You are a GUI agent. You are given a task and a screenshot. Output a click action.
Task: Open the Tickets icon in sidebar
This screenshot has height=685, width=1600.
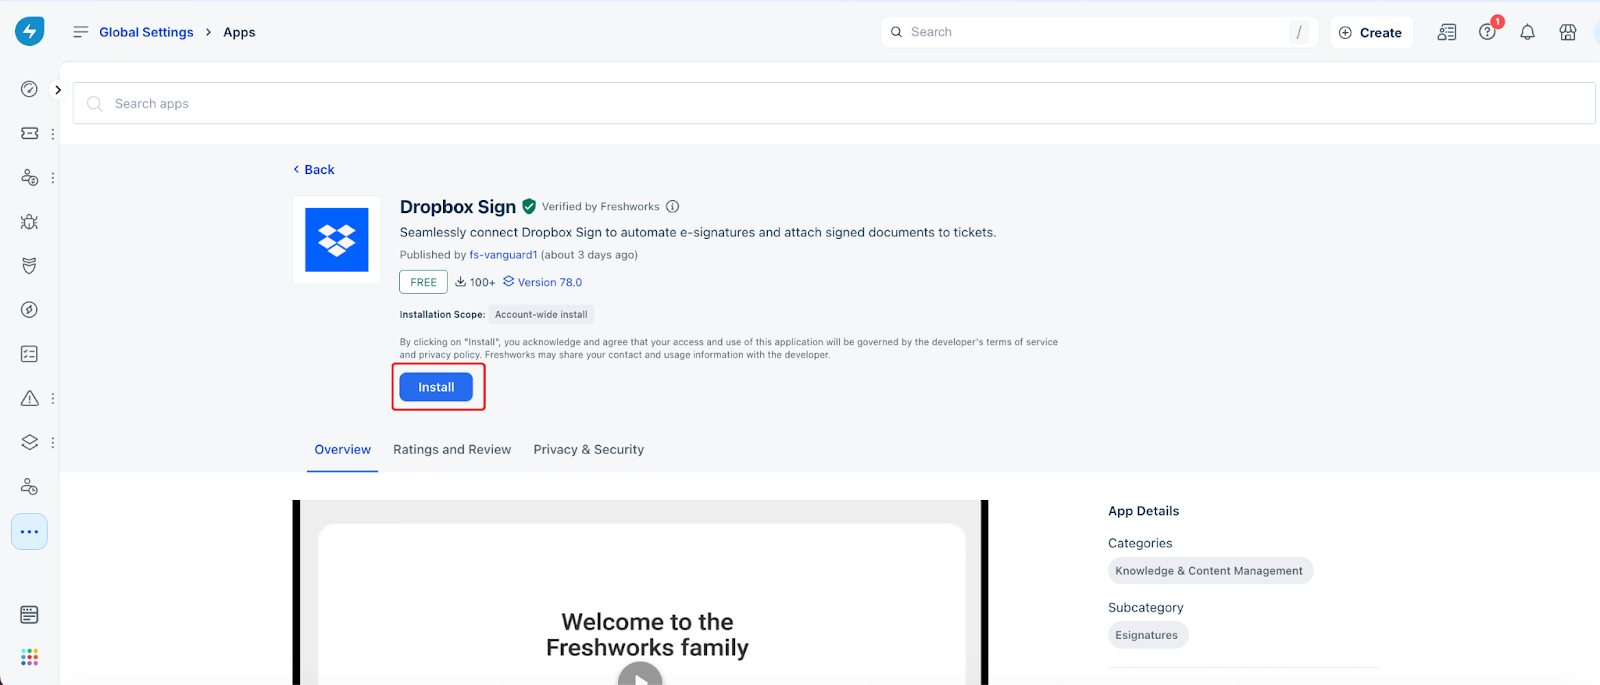[x=30, y=133]
